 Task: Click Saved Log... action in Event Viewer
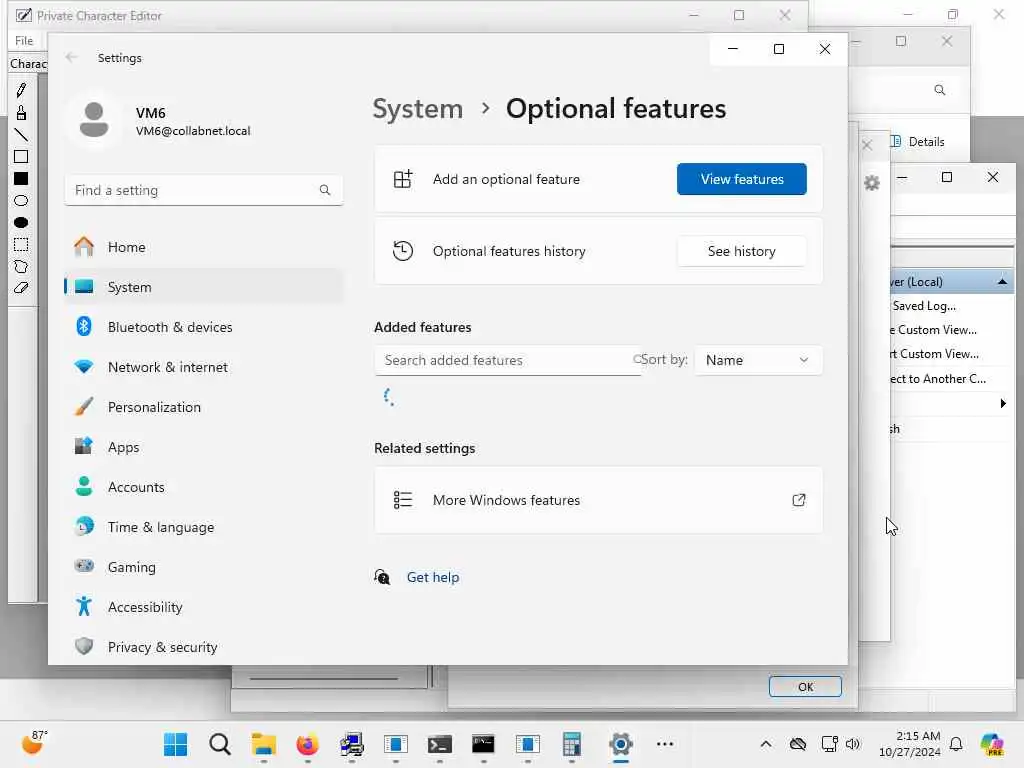[x=924, y=306]
